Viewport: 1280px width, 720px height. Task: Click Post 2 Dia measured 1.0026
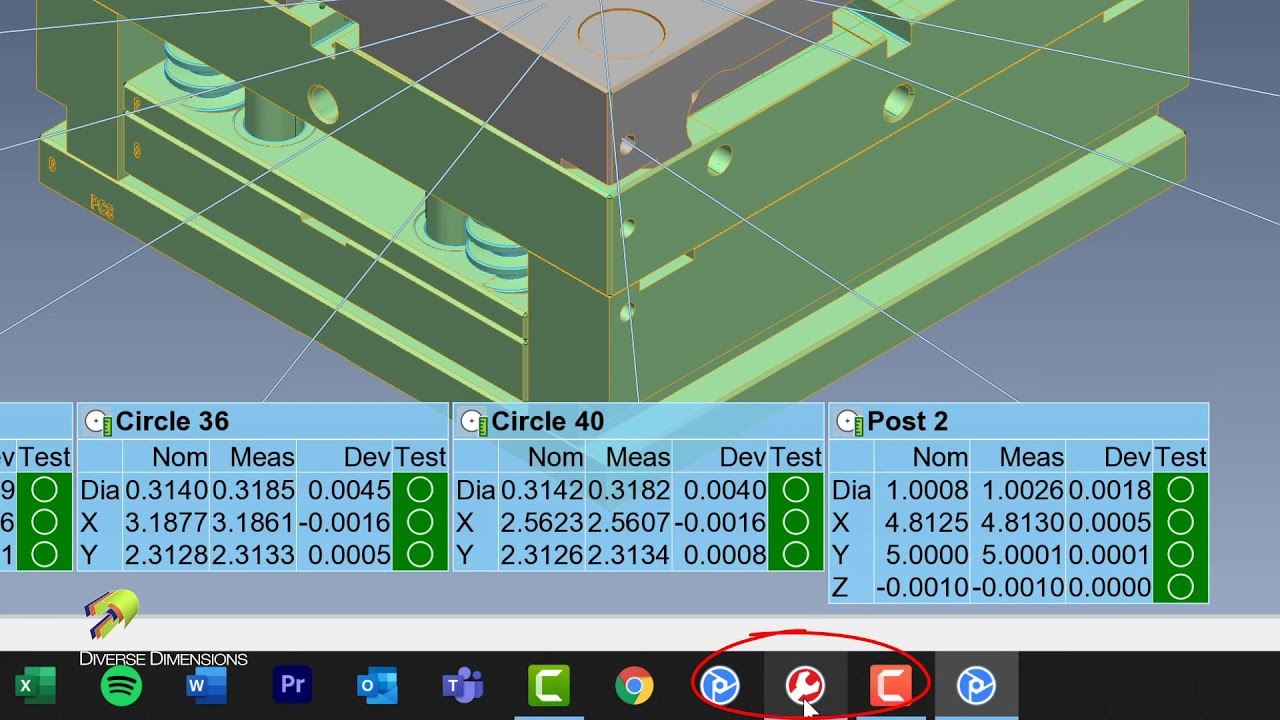tap(1023, 490)
